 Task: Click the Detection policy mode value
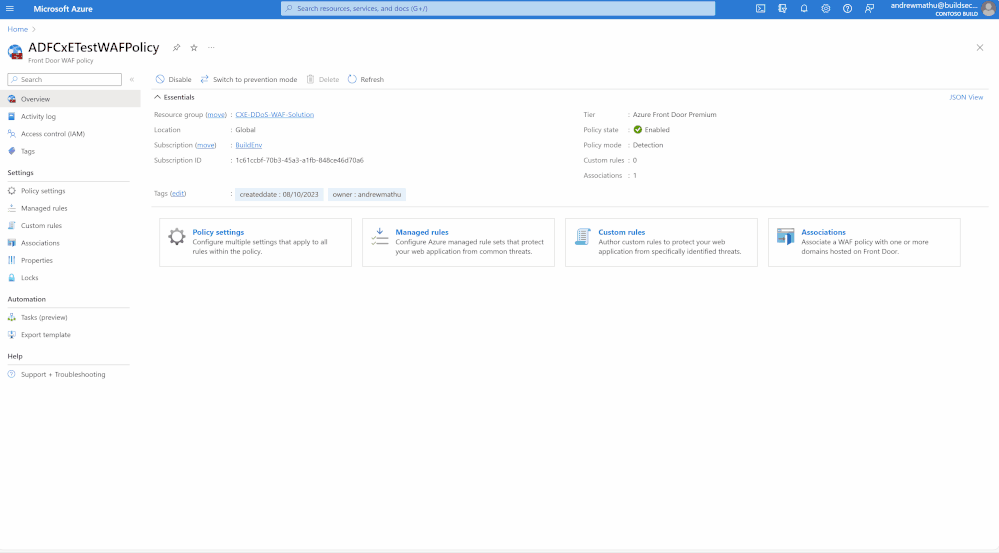pos(647,145)
